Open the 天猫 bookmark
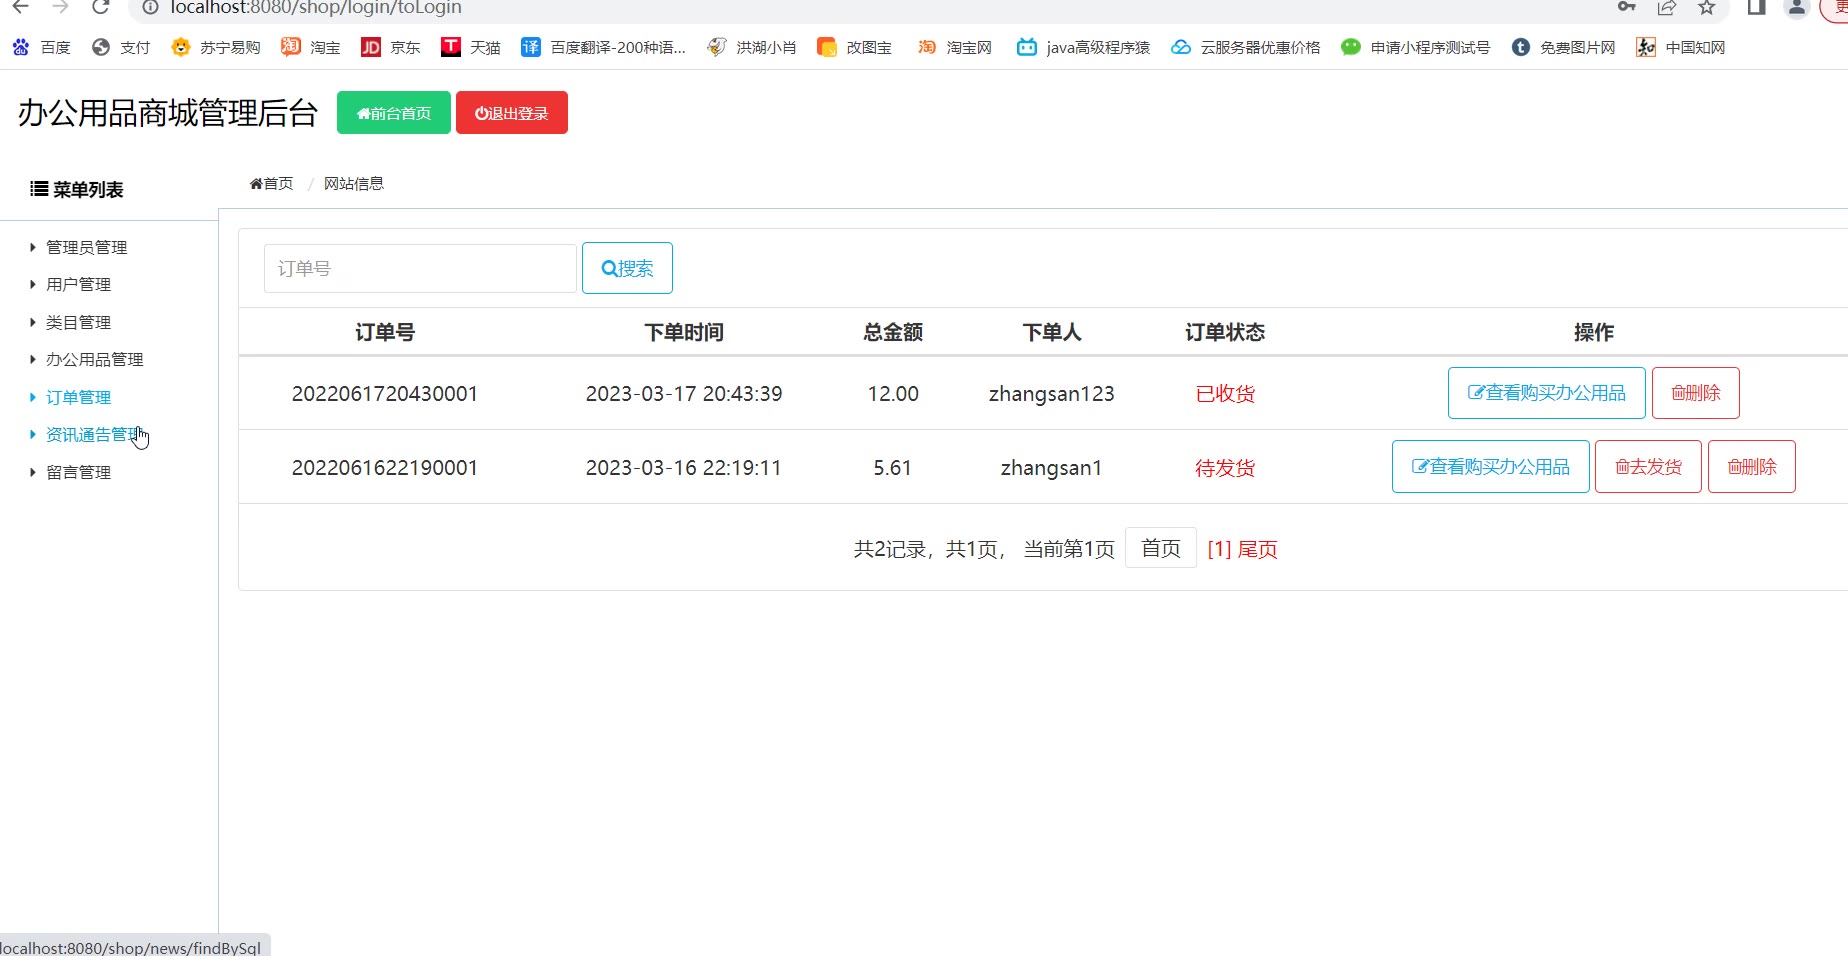This screenshot has width=1848, height=956. pyautogui.click(x=470, y=47)
